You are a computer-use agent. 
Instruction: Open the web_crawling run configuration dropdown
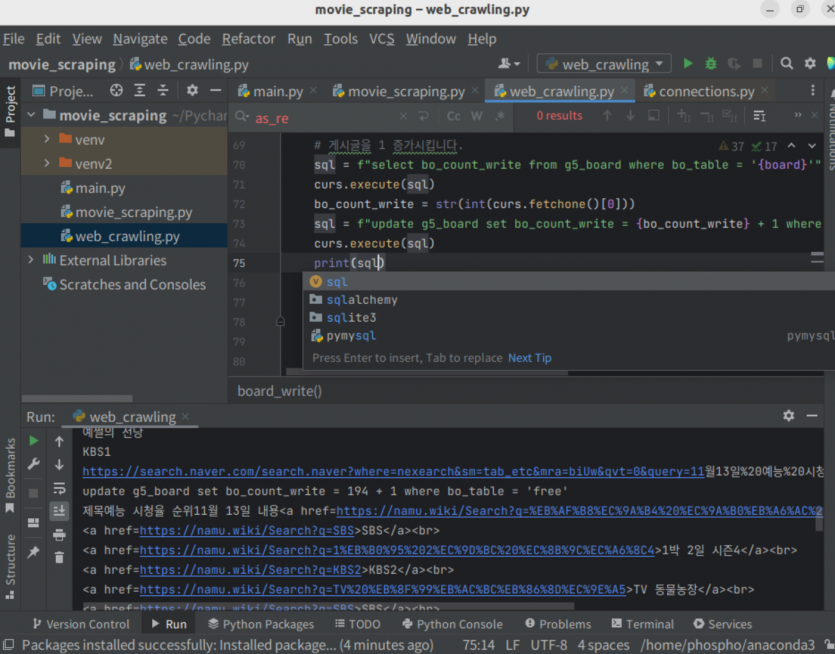pos(603,64)
